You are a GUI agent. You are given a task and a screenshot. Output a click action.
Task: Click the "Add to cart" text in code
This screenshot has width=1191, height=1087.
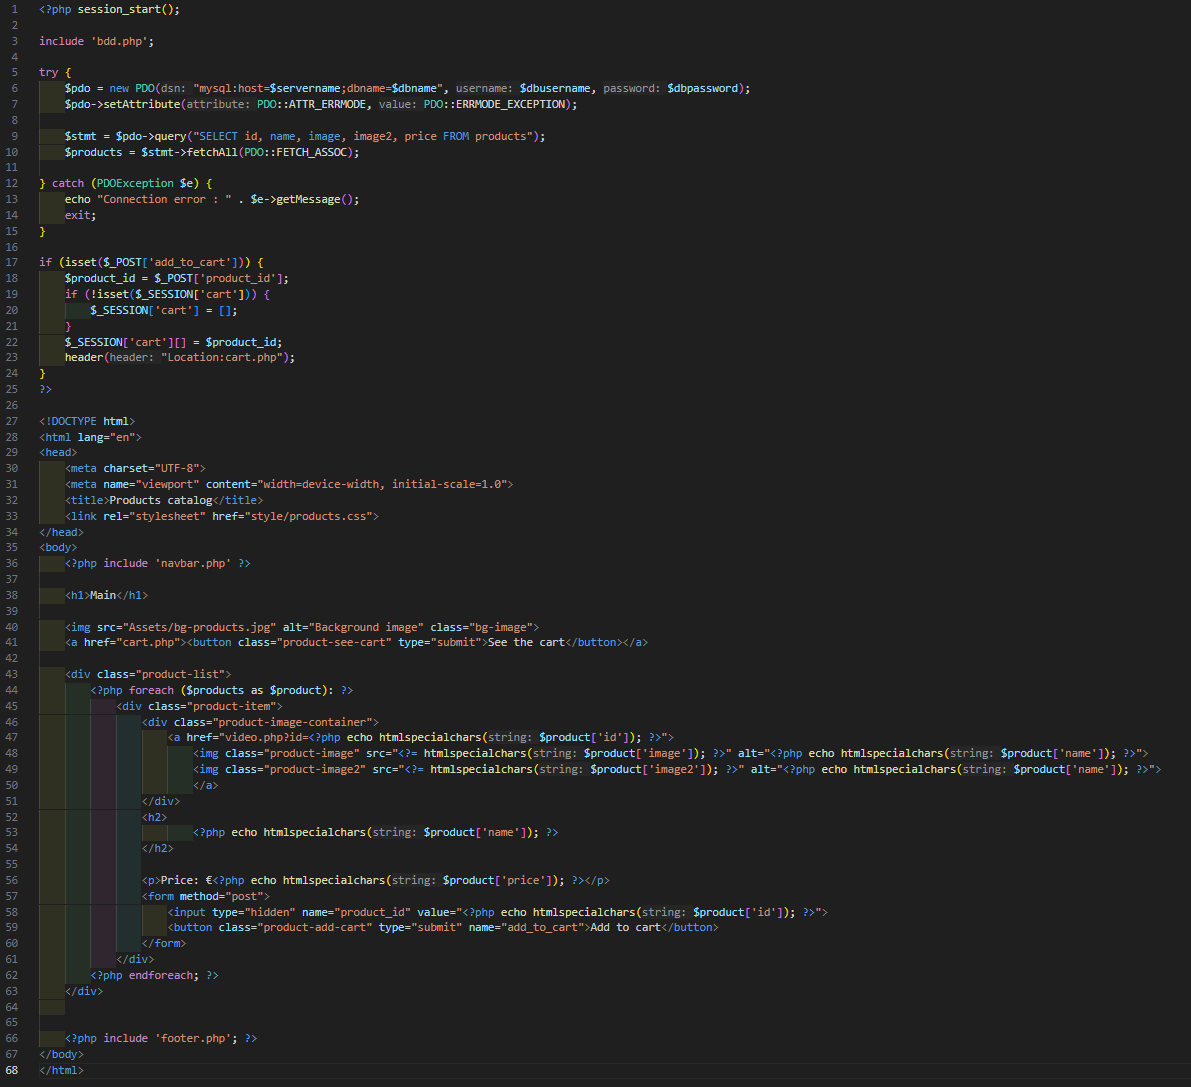[x=625, y=927]
